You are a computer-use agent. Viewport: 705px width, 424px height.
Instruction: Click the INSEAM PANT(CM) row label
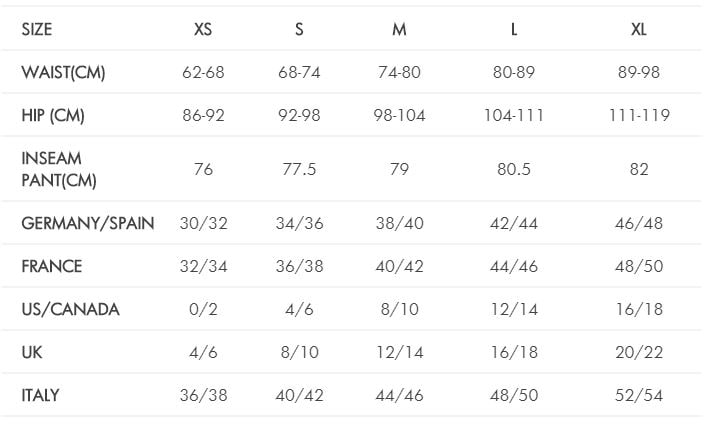59,169
